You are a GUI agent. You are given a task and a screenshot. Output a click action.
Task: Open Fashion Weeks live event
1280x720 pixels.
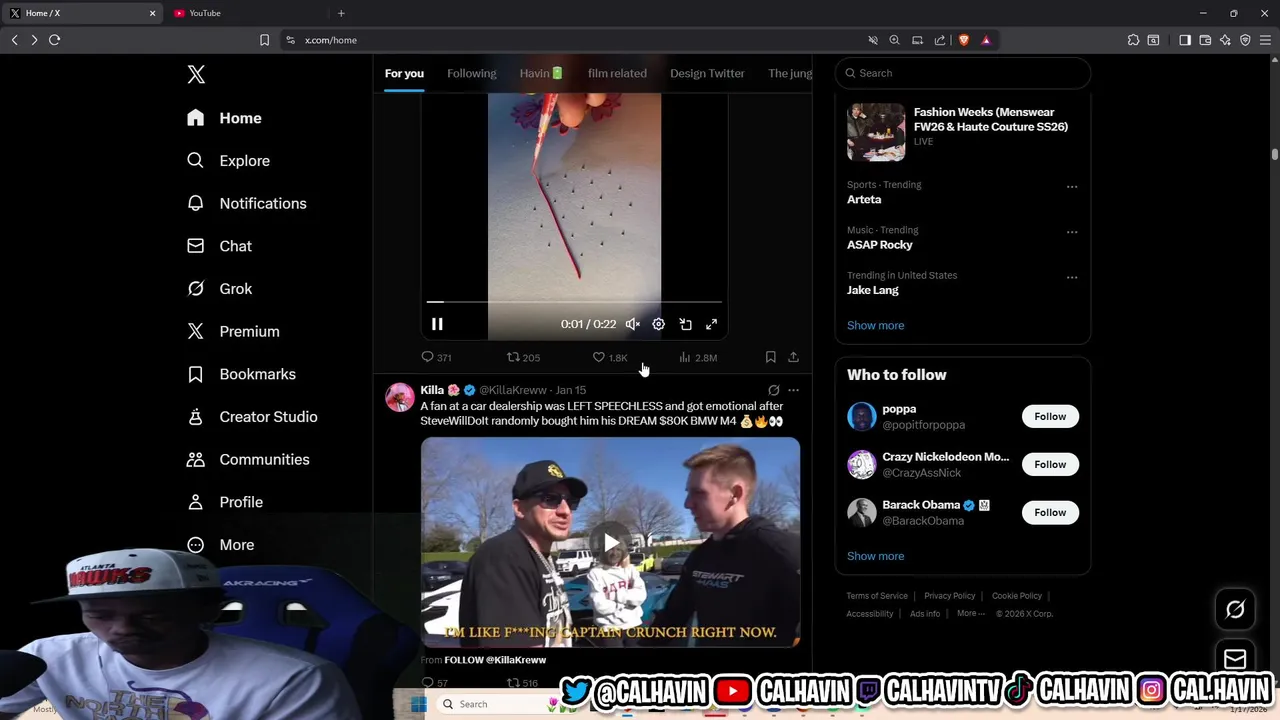[962, 131]
